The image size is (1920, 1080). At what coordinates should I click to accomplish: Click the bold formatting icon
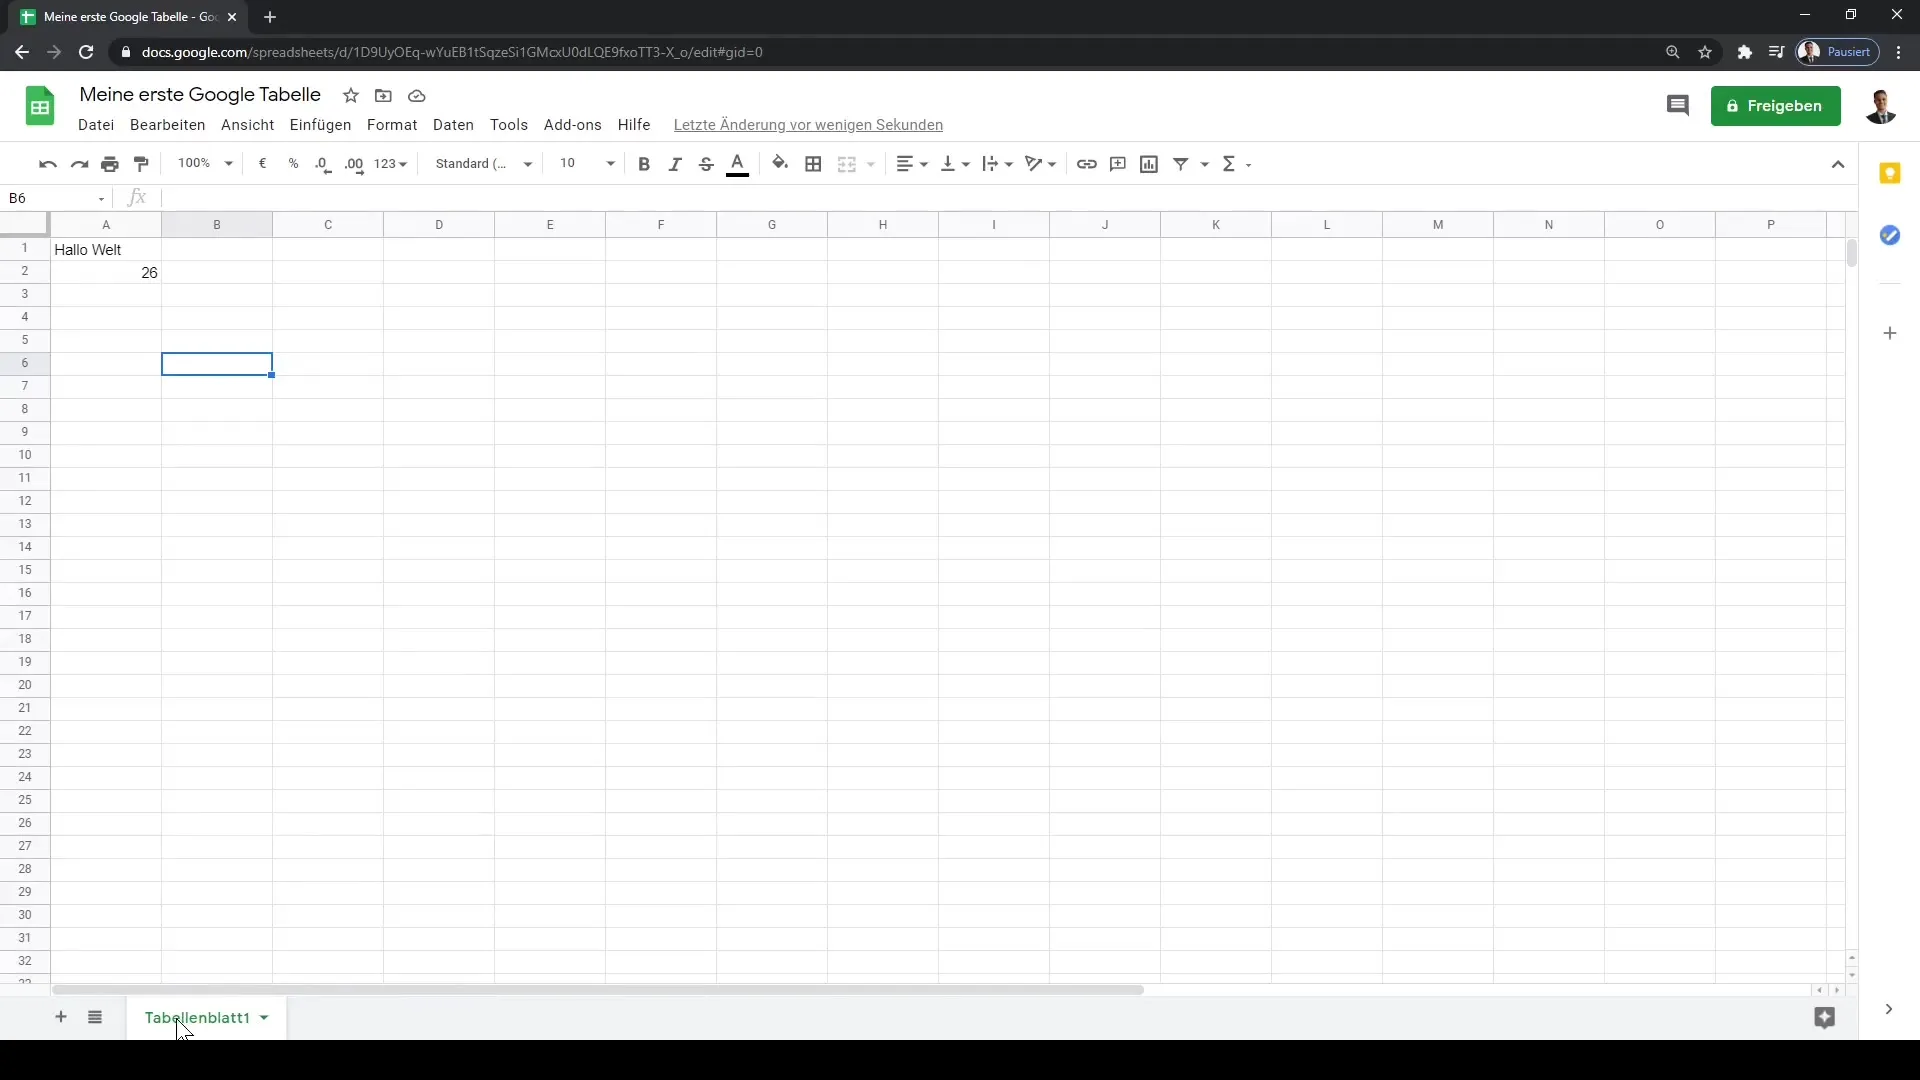click(645, 164)
